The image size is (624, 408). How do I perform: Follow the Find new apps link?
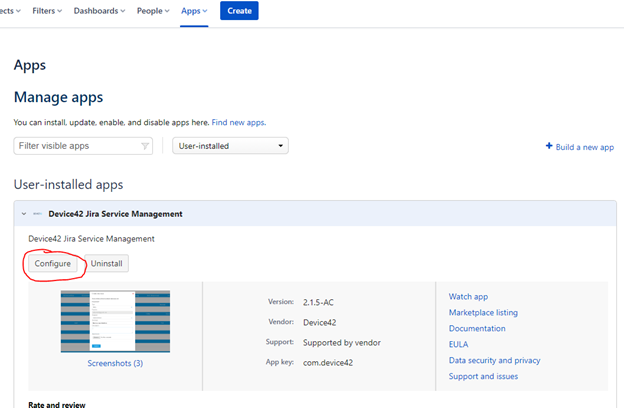tap(238, 122)
